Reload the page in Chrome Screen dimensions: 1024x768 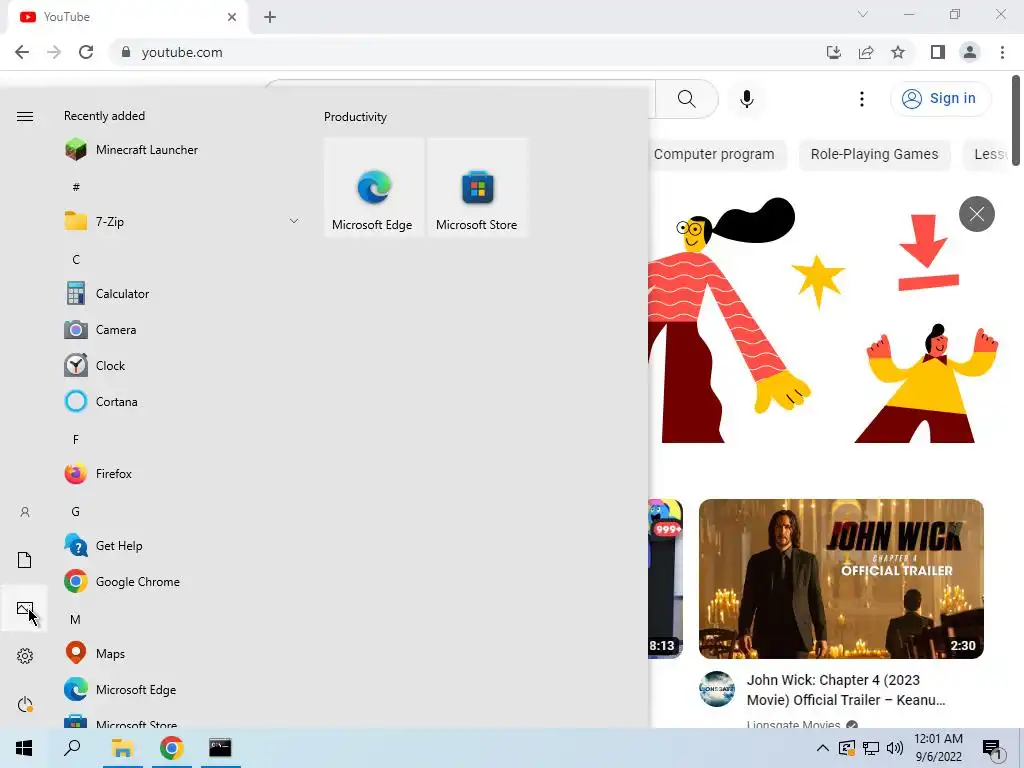[86, 52]
